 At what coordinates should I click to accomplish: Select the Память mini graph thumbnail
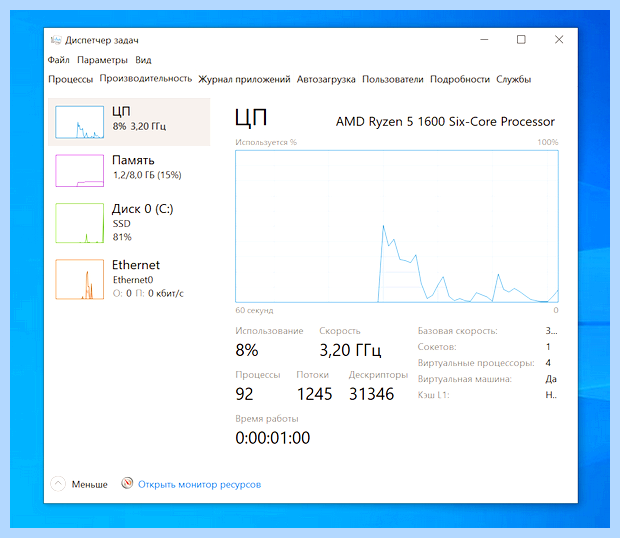coord(79,170)
